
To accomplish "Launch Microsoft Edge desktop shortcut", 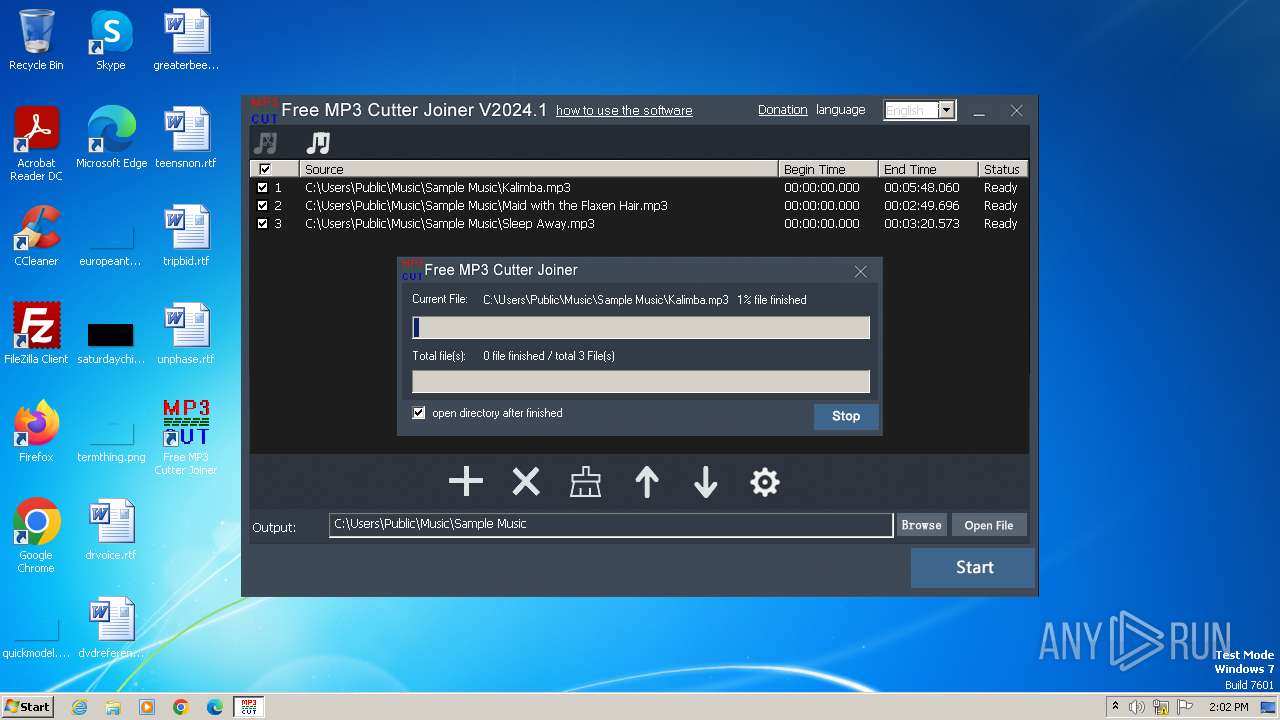I will [x=111, y=138].
